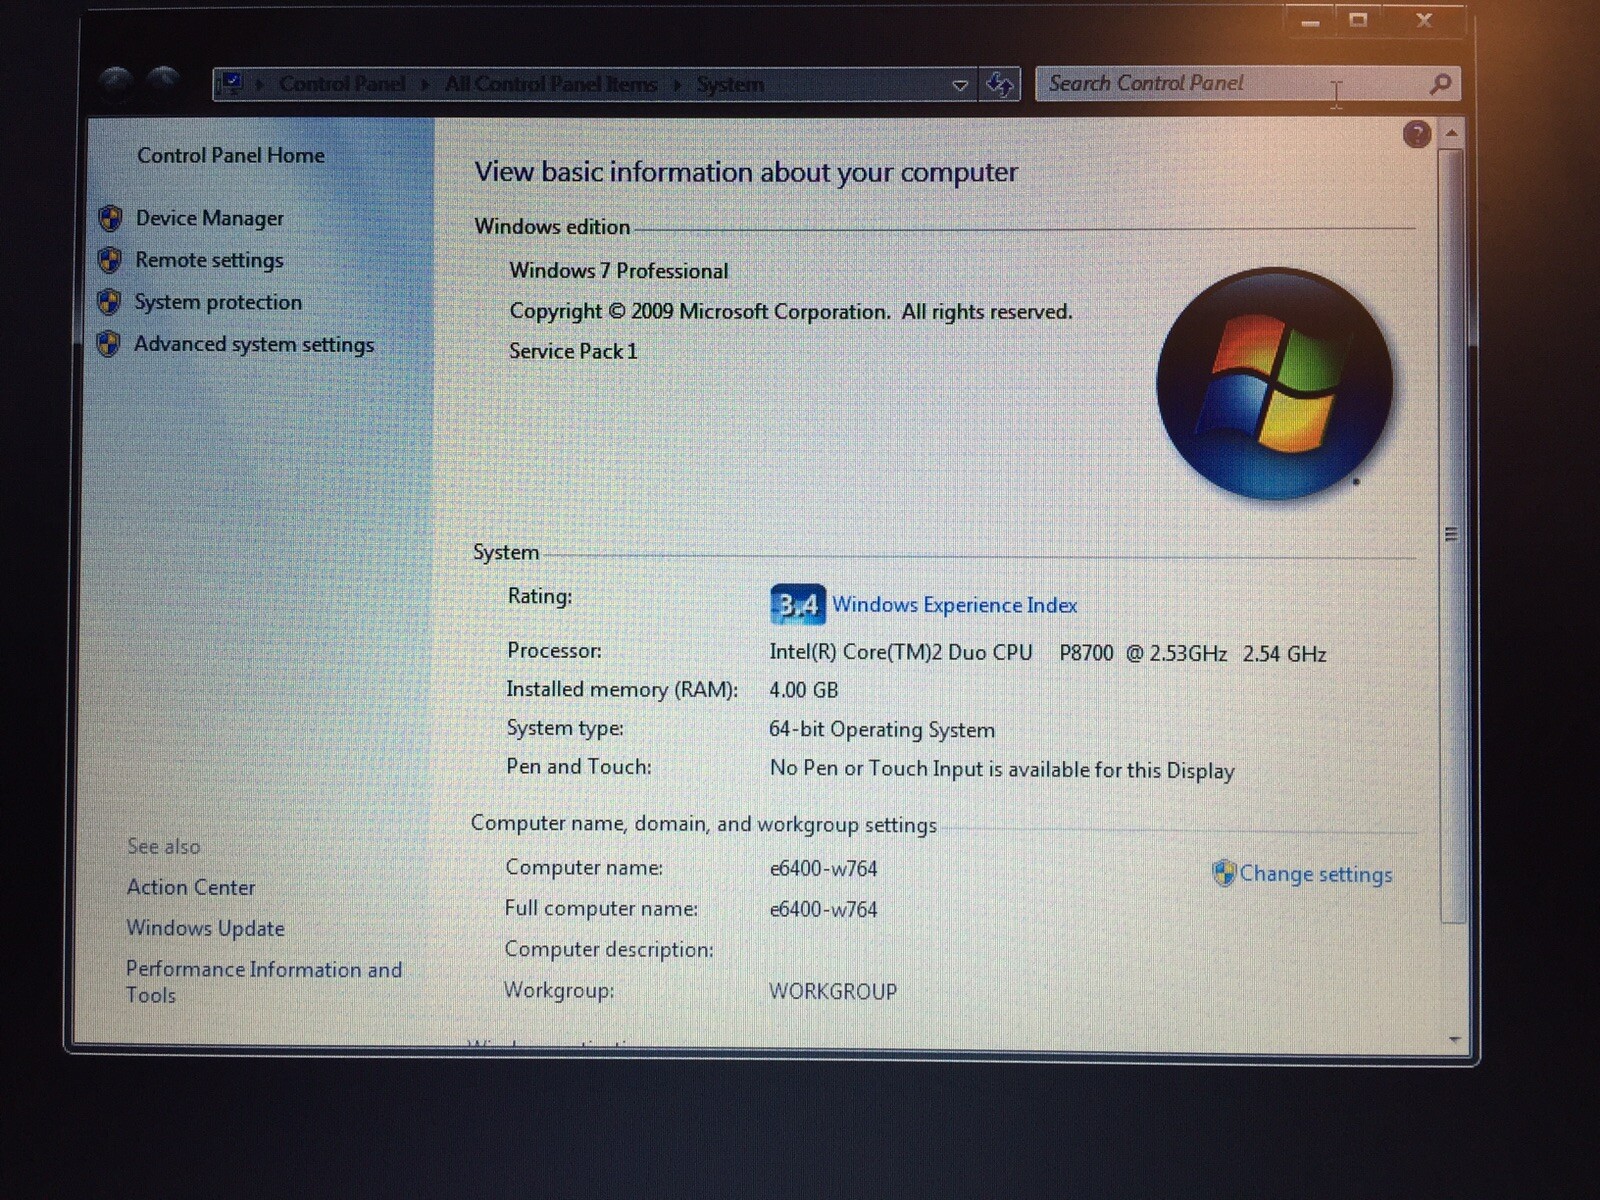
Task: Click the Service Pack 1 text
Action: [573, 351]
